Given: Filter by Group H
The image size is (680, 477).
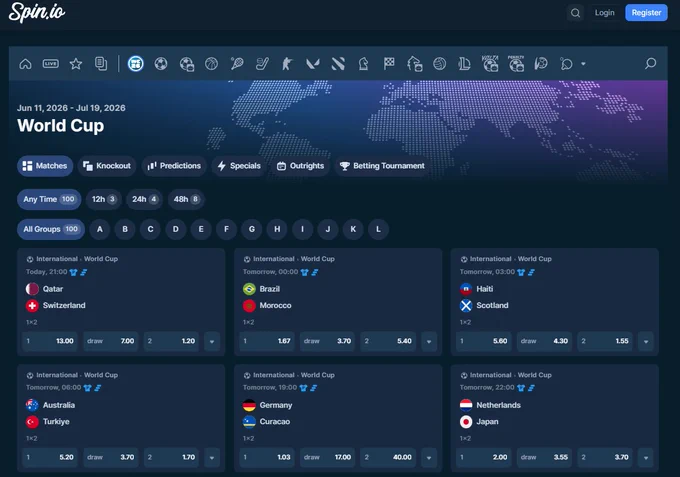Looking at the screenshot, I should coord(277,229).
